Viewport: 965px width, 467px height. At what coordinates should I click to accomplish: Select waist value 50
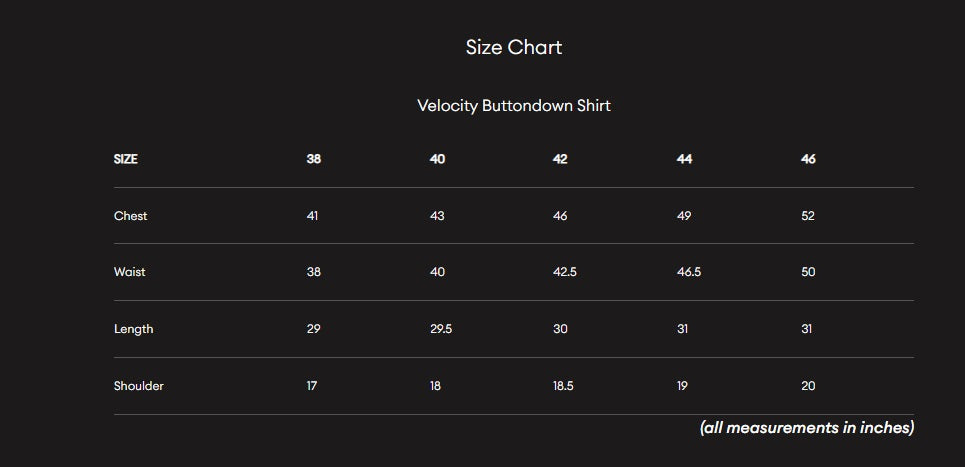tap(808, 272)
